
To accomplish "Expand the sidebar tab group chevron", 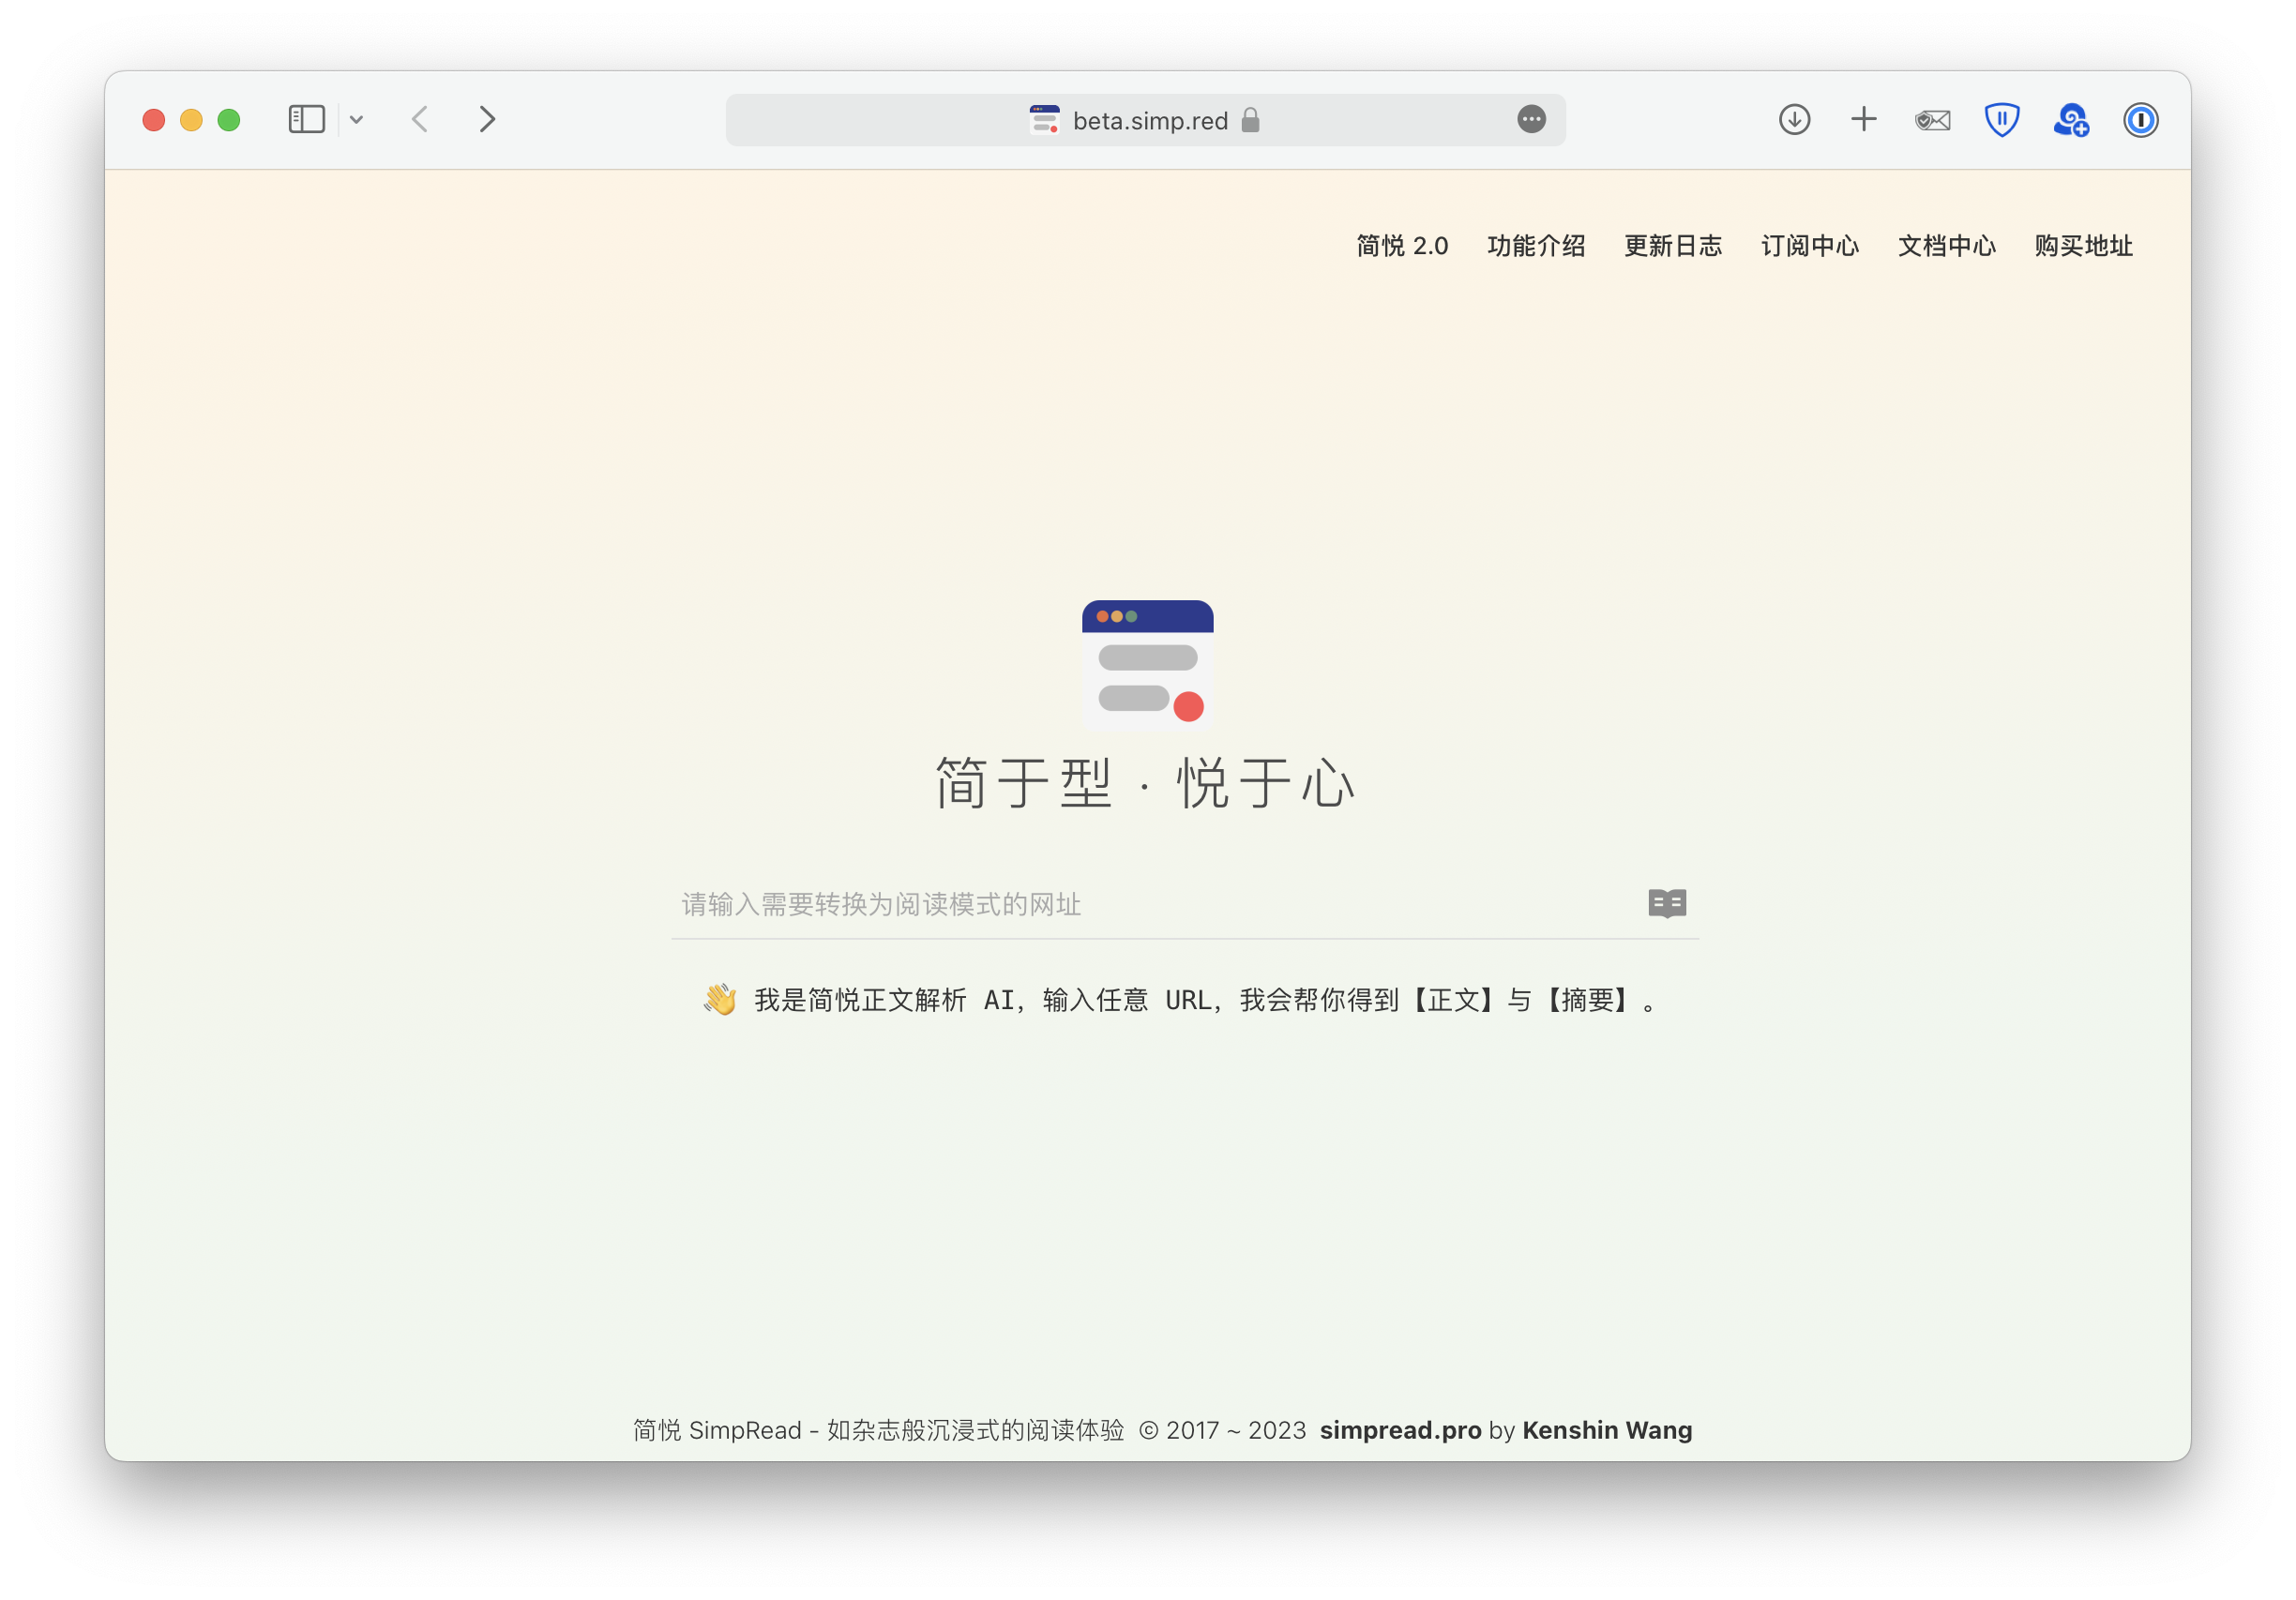I will pos(356,120).
